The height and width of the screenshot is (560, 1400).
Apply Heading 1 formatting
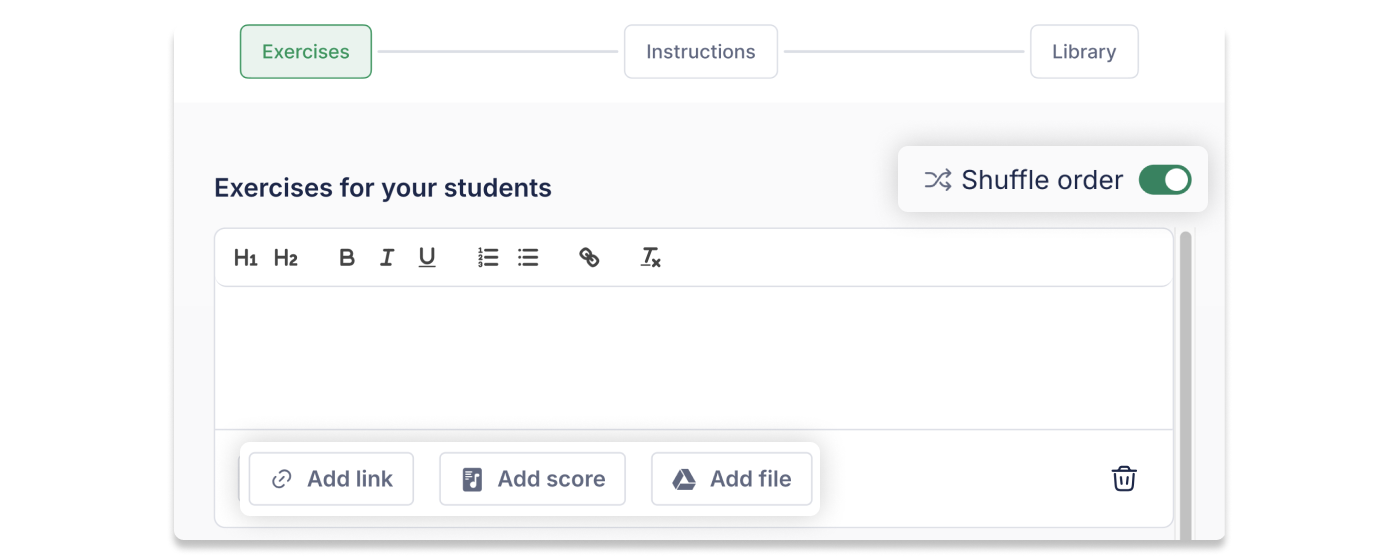pos(245,258)
